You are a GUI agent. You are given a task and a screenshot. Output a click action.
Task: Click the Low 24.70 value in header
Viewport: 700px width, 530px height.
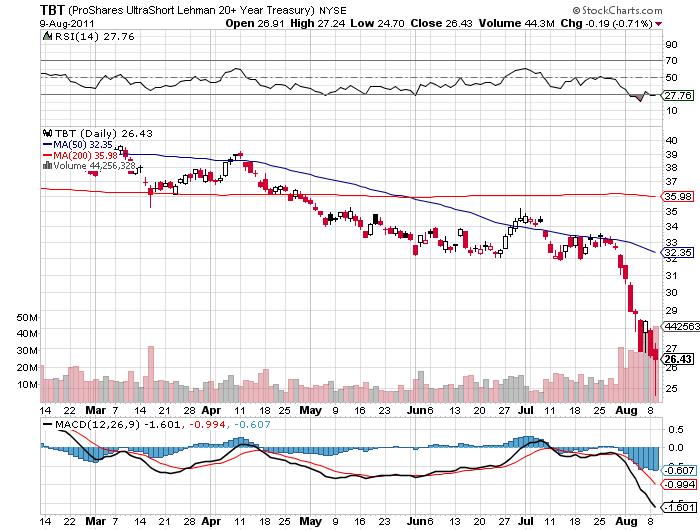377,23
